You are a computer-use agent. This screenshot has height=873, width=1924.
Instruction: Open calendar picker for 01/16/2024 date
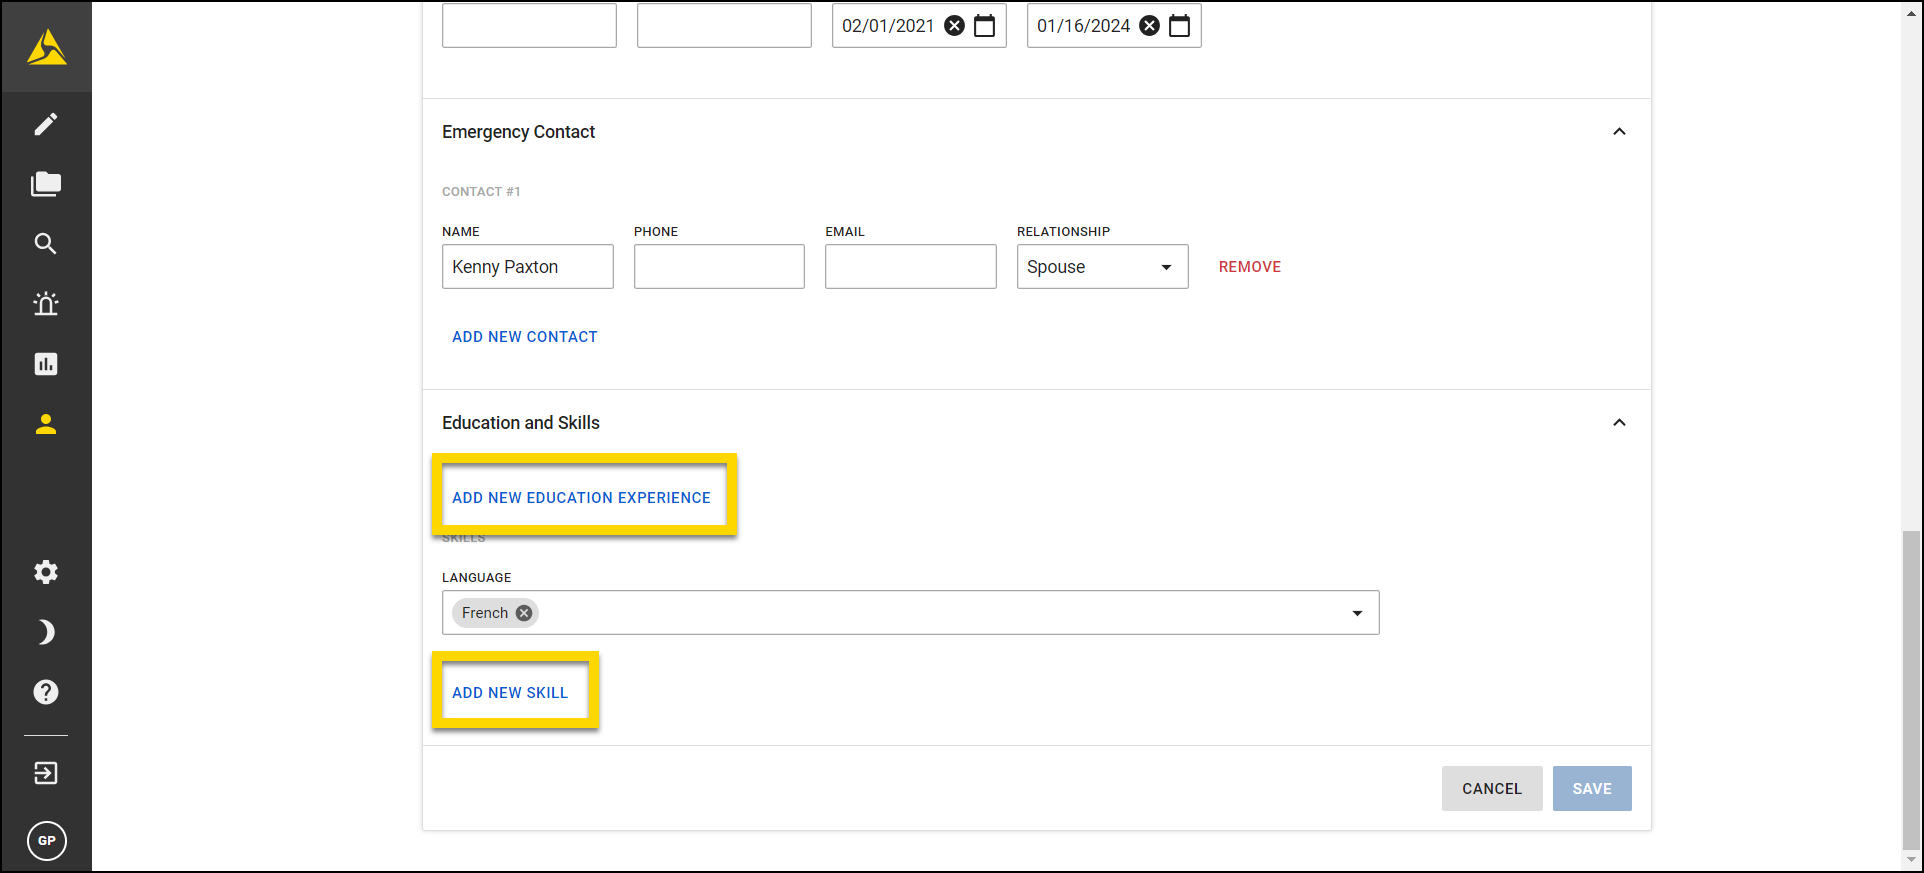pos(1180,26)
